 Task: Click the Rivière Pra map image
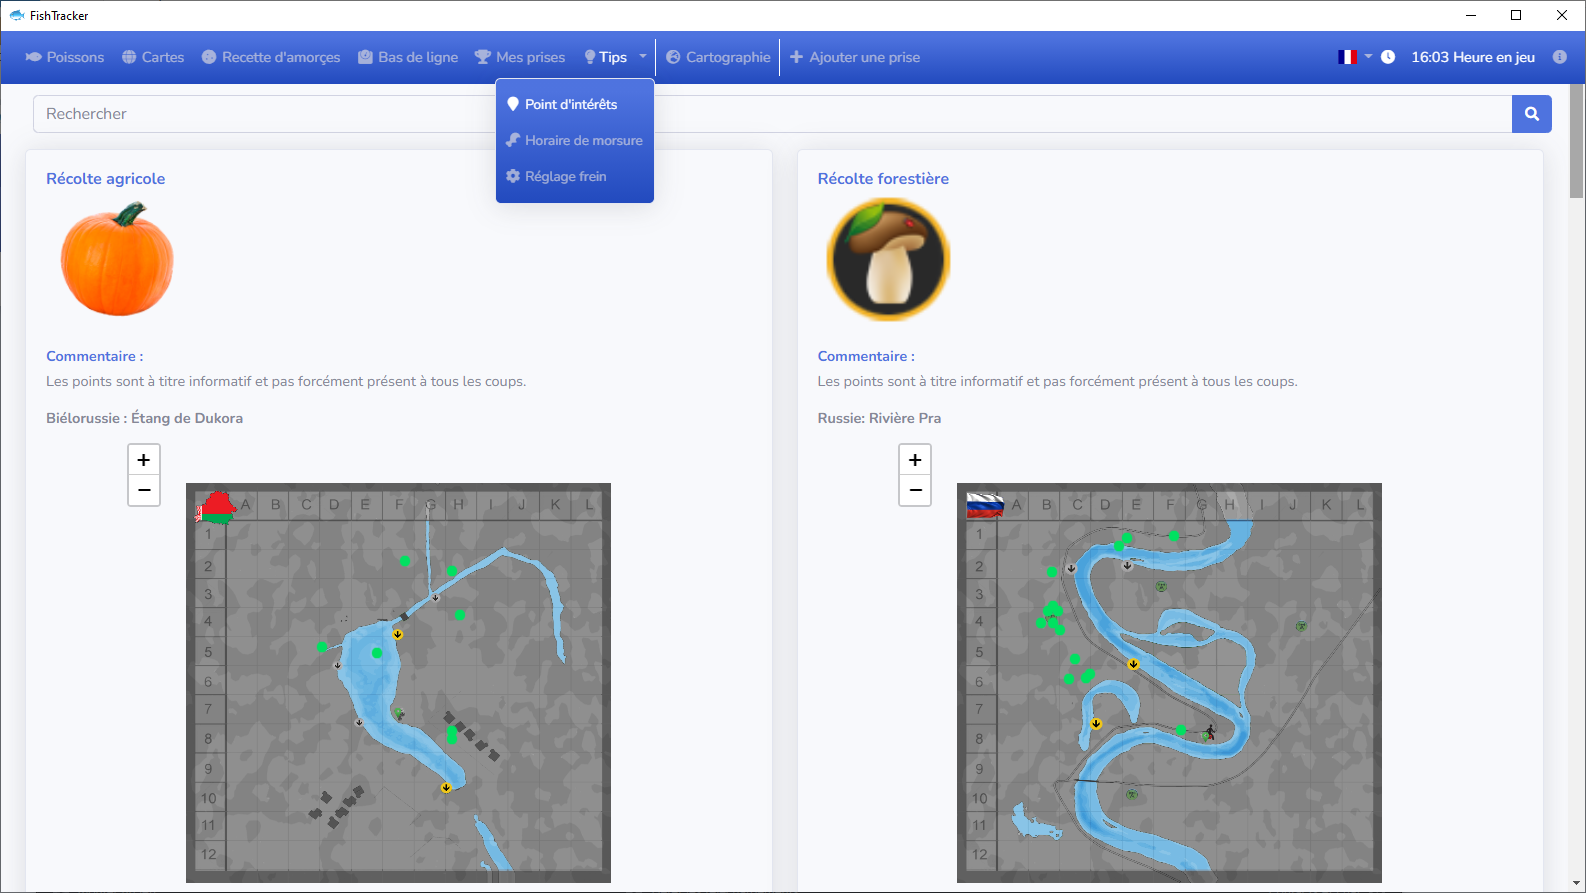click(1169, 683)
